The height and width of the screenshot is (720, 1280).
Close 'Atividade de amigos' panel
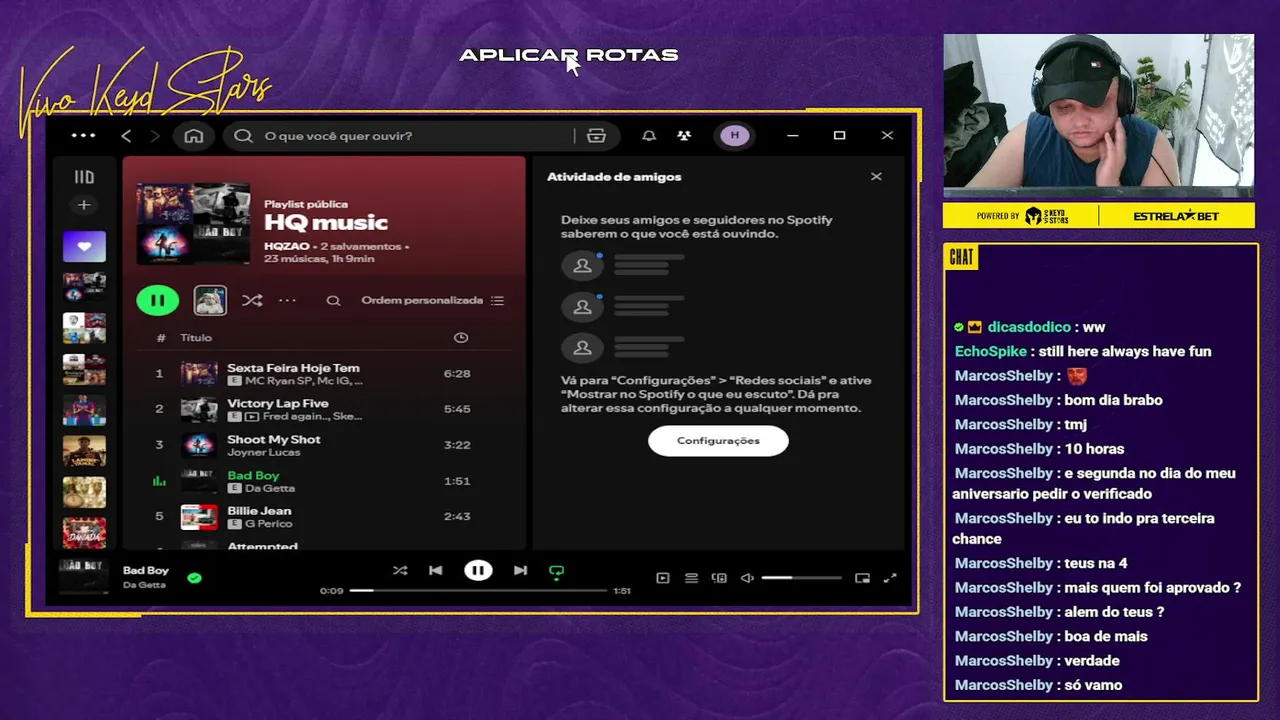click(x=876, y=177)
